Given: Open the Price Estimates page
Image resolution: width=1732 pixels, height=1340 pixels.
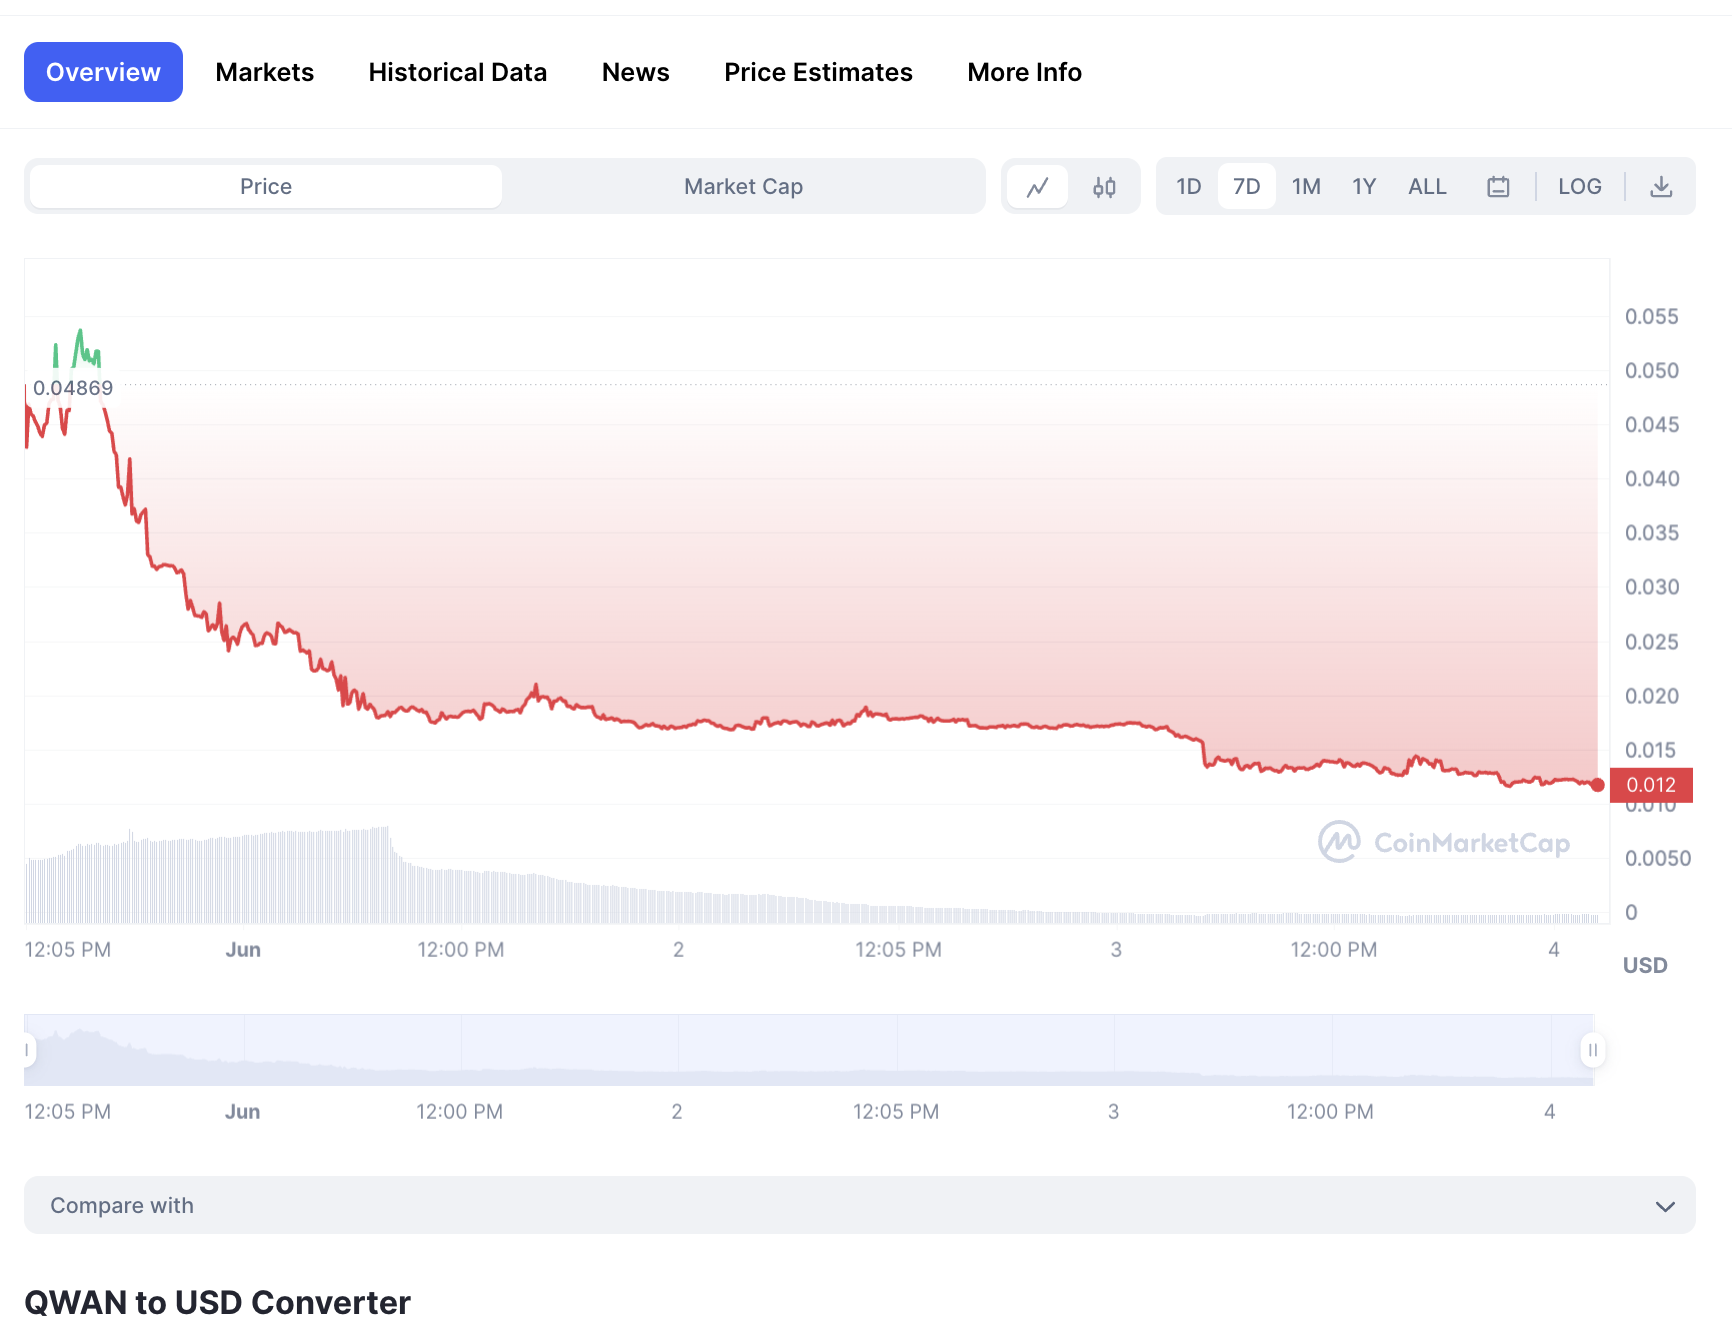Looking at the screenshot, I should click(x=818, y=71).
